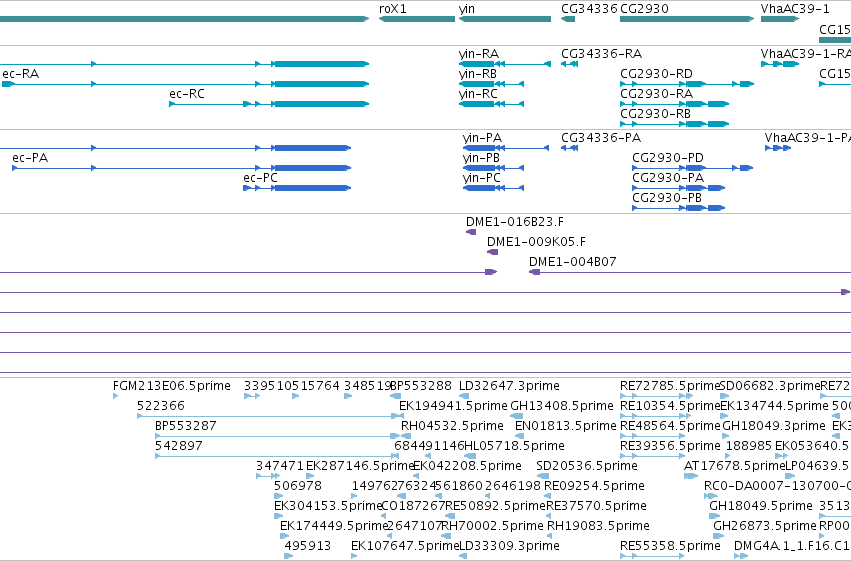Click CG34336-RA transcript label
The width and height of the screenshot is (851, 561).
coord(601,54)
